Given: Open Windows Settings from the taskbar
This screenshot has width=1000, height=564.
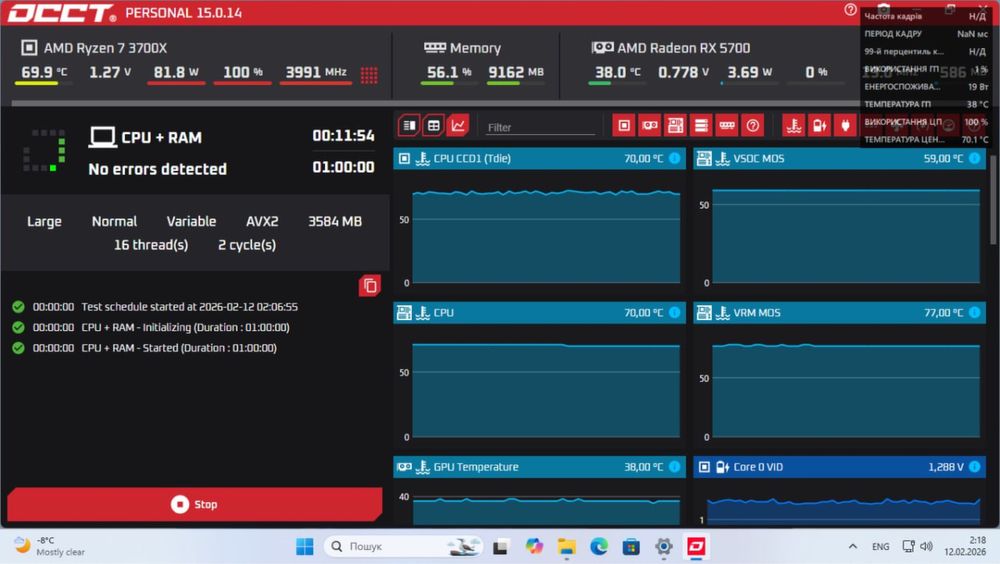Looking at the screenshot, I should click(x=664, y=547).
